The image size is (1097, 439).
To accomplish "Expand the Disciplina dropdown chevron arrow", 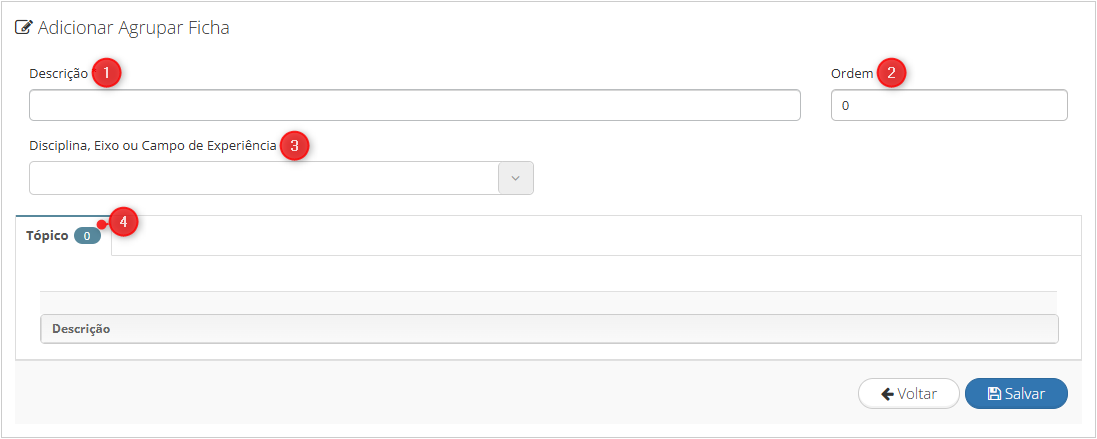I will click(x=516, y=178).
